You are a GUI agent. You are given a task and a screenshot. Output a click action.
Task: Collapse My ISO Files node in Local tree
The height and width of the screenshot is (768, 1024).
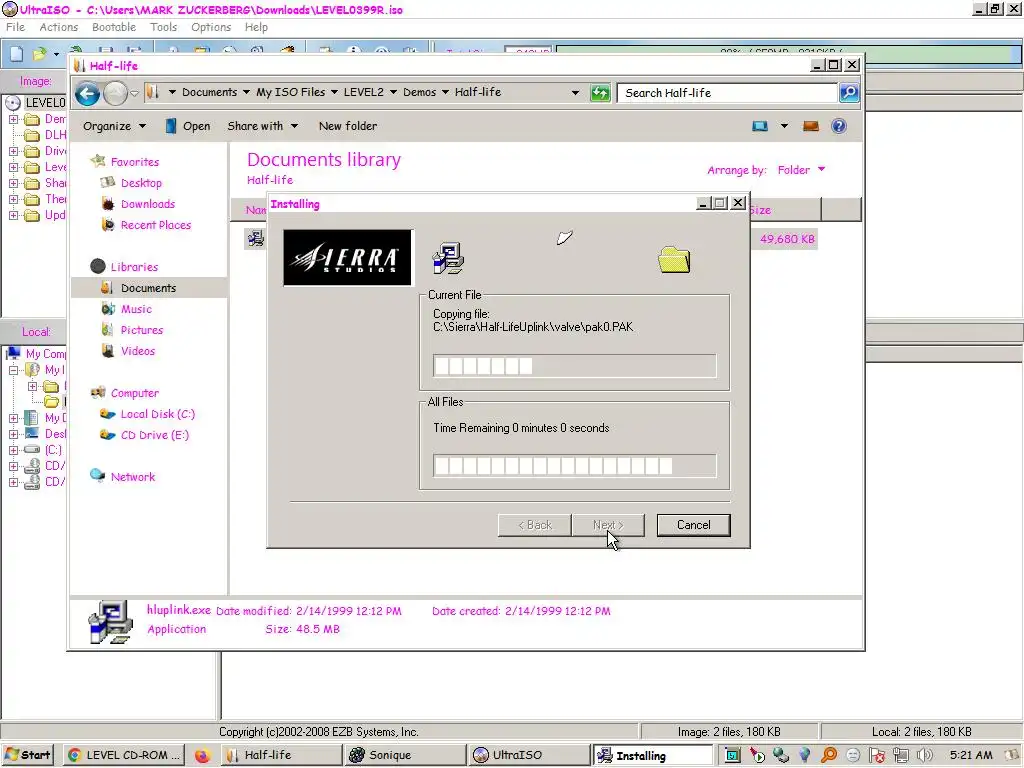point(13,370)
